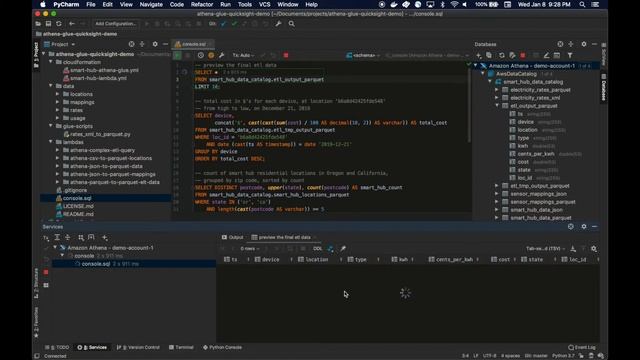The image size is (640, 360).
Task: Open the Tab-separated (TSV) export format dropdown
Action: (545, 249)
